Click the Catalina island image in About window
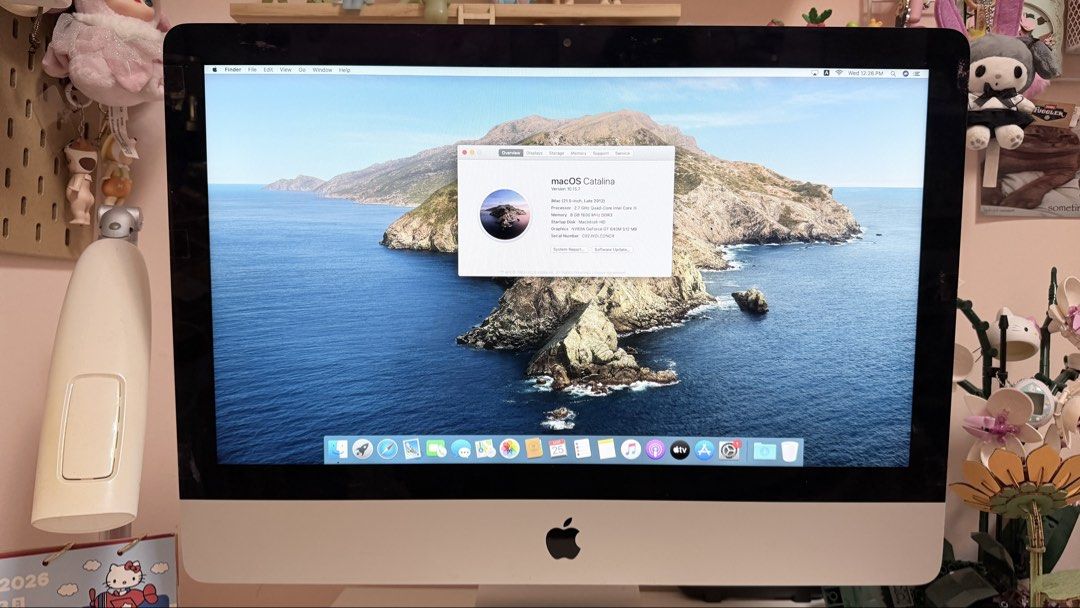1080x608 pixels. pyautogui.click(x=505, y=215)
